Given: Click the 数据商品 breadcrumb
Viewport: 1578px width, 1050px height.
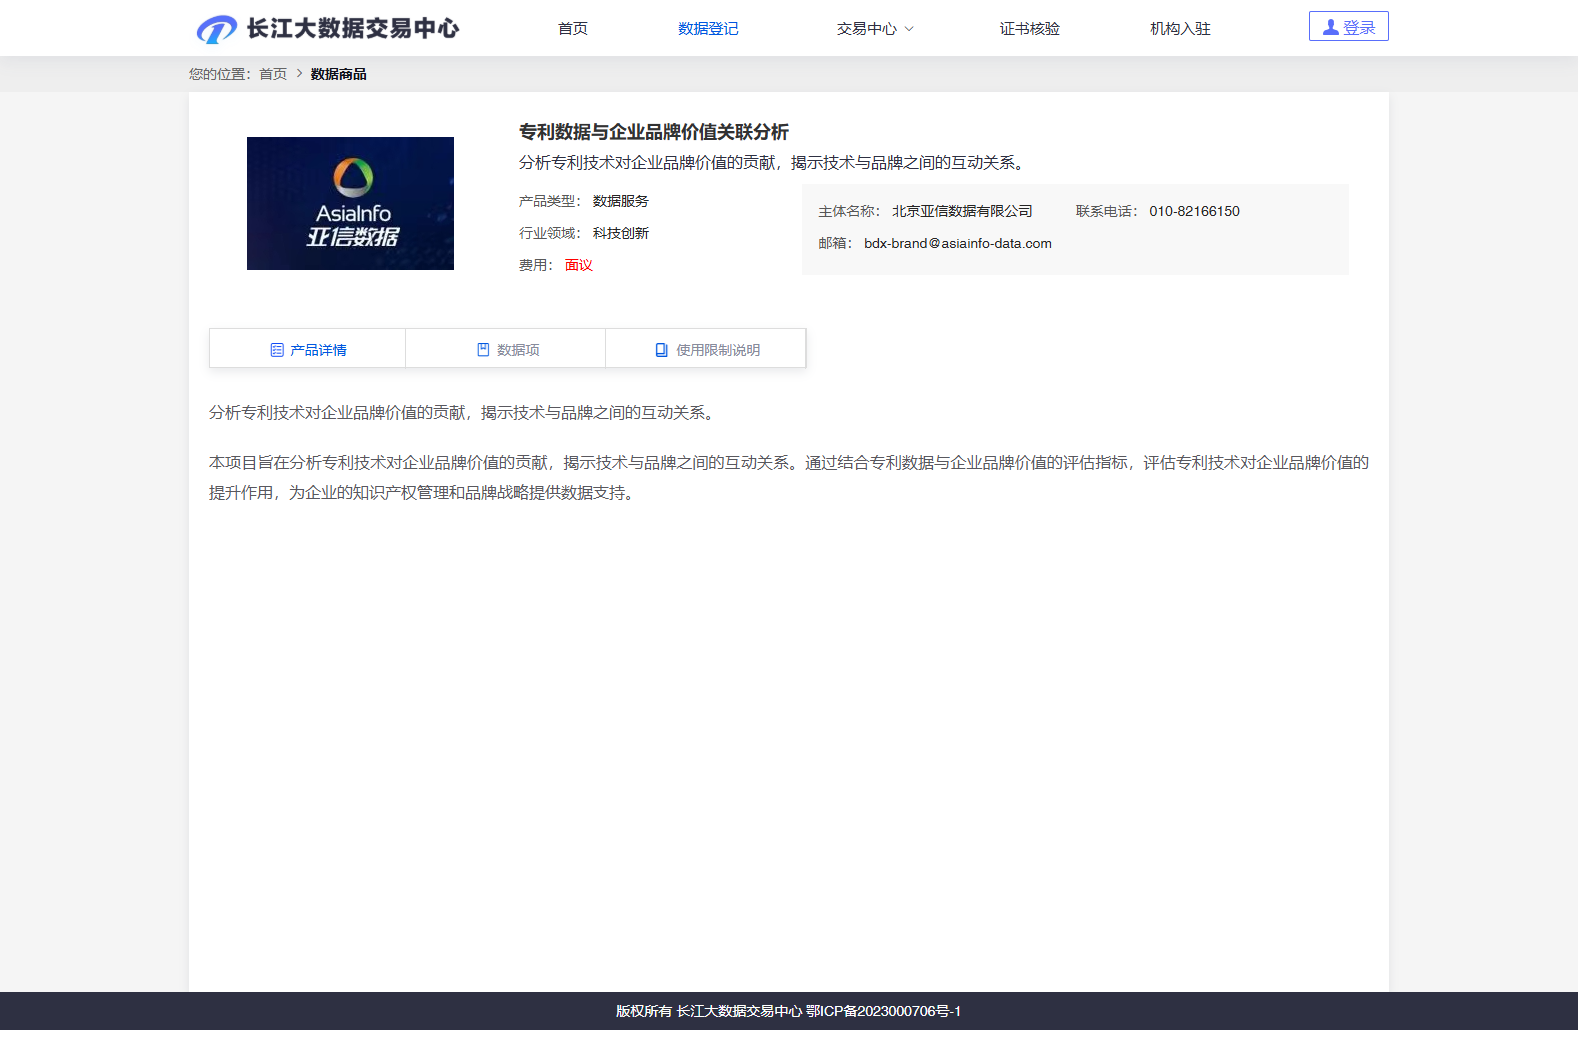Looking at the screenshot, I should point(339,74).
